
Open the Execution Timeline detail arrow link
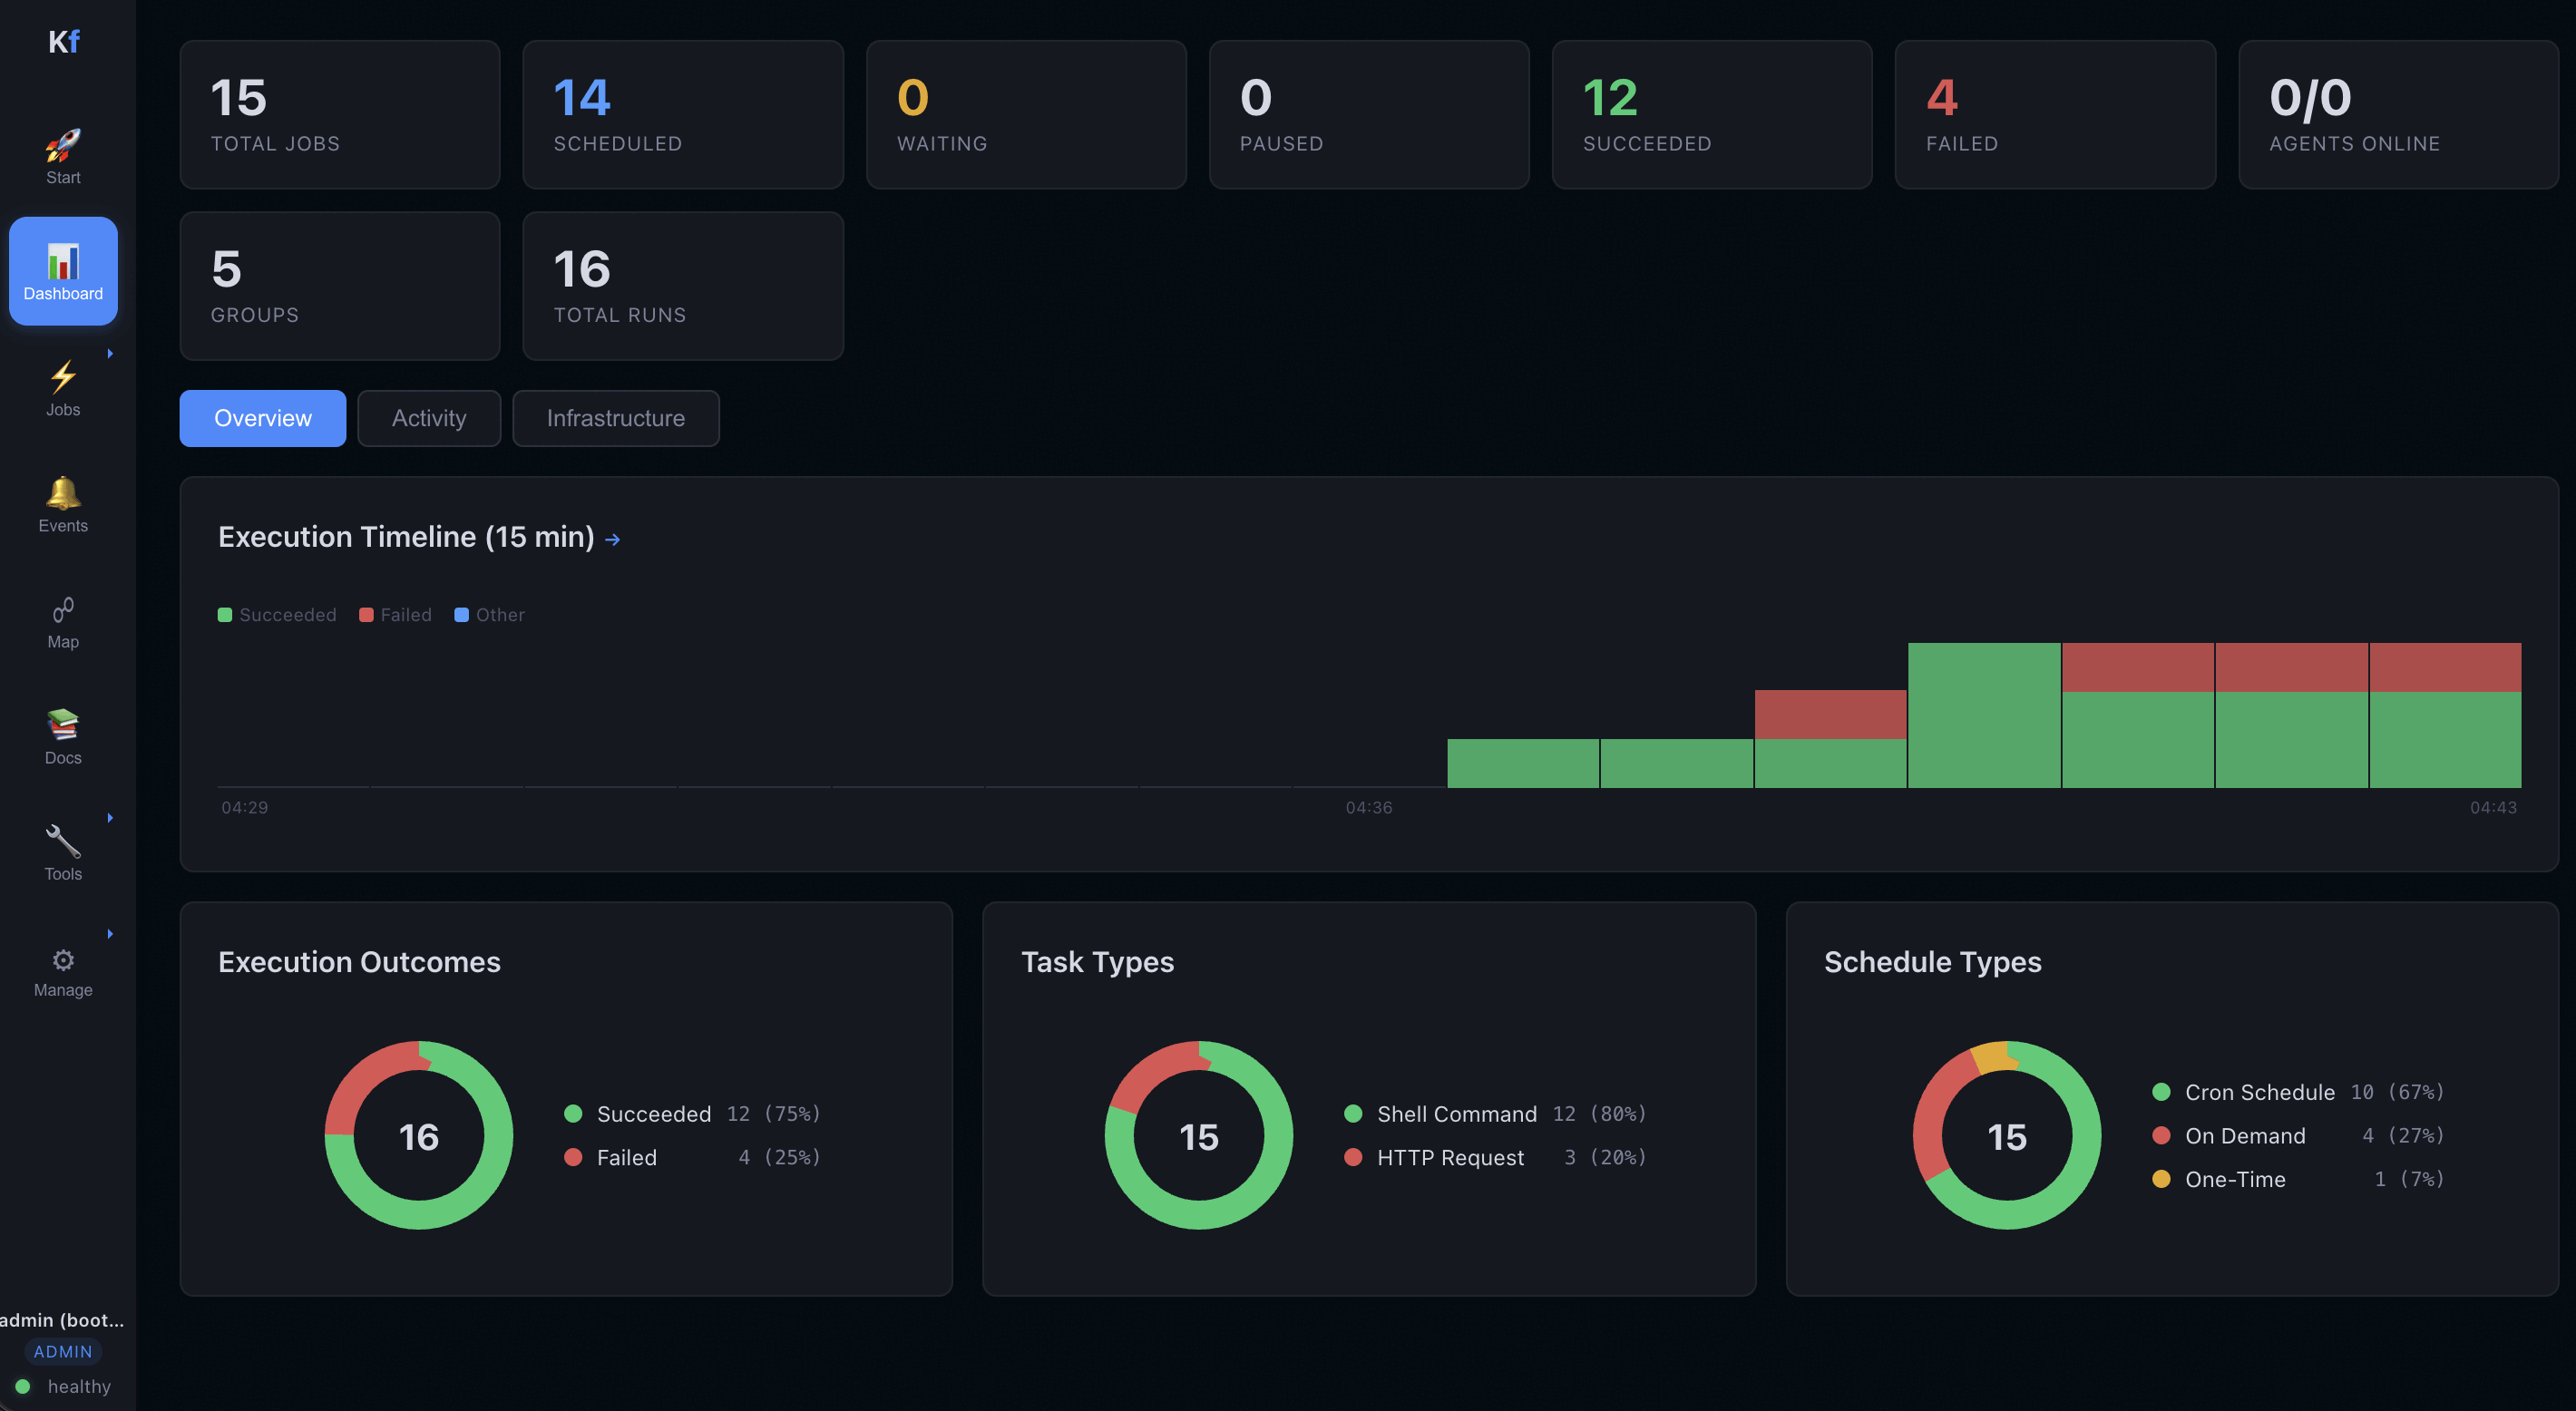612,538
